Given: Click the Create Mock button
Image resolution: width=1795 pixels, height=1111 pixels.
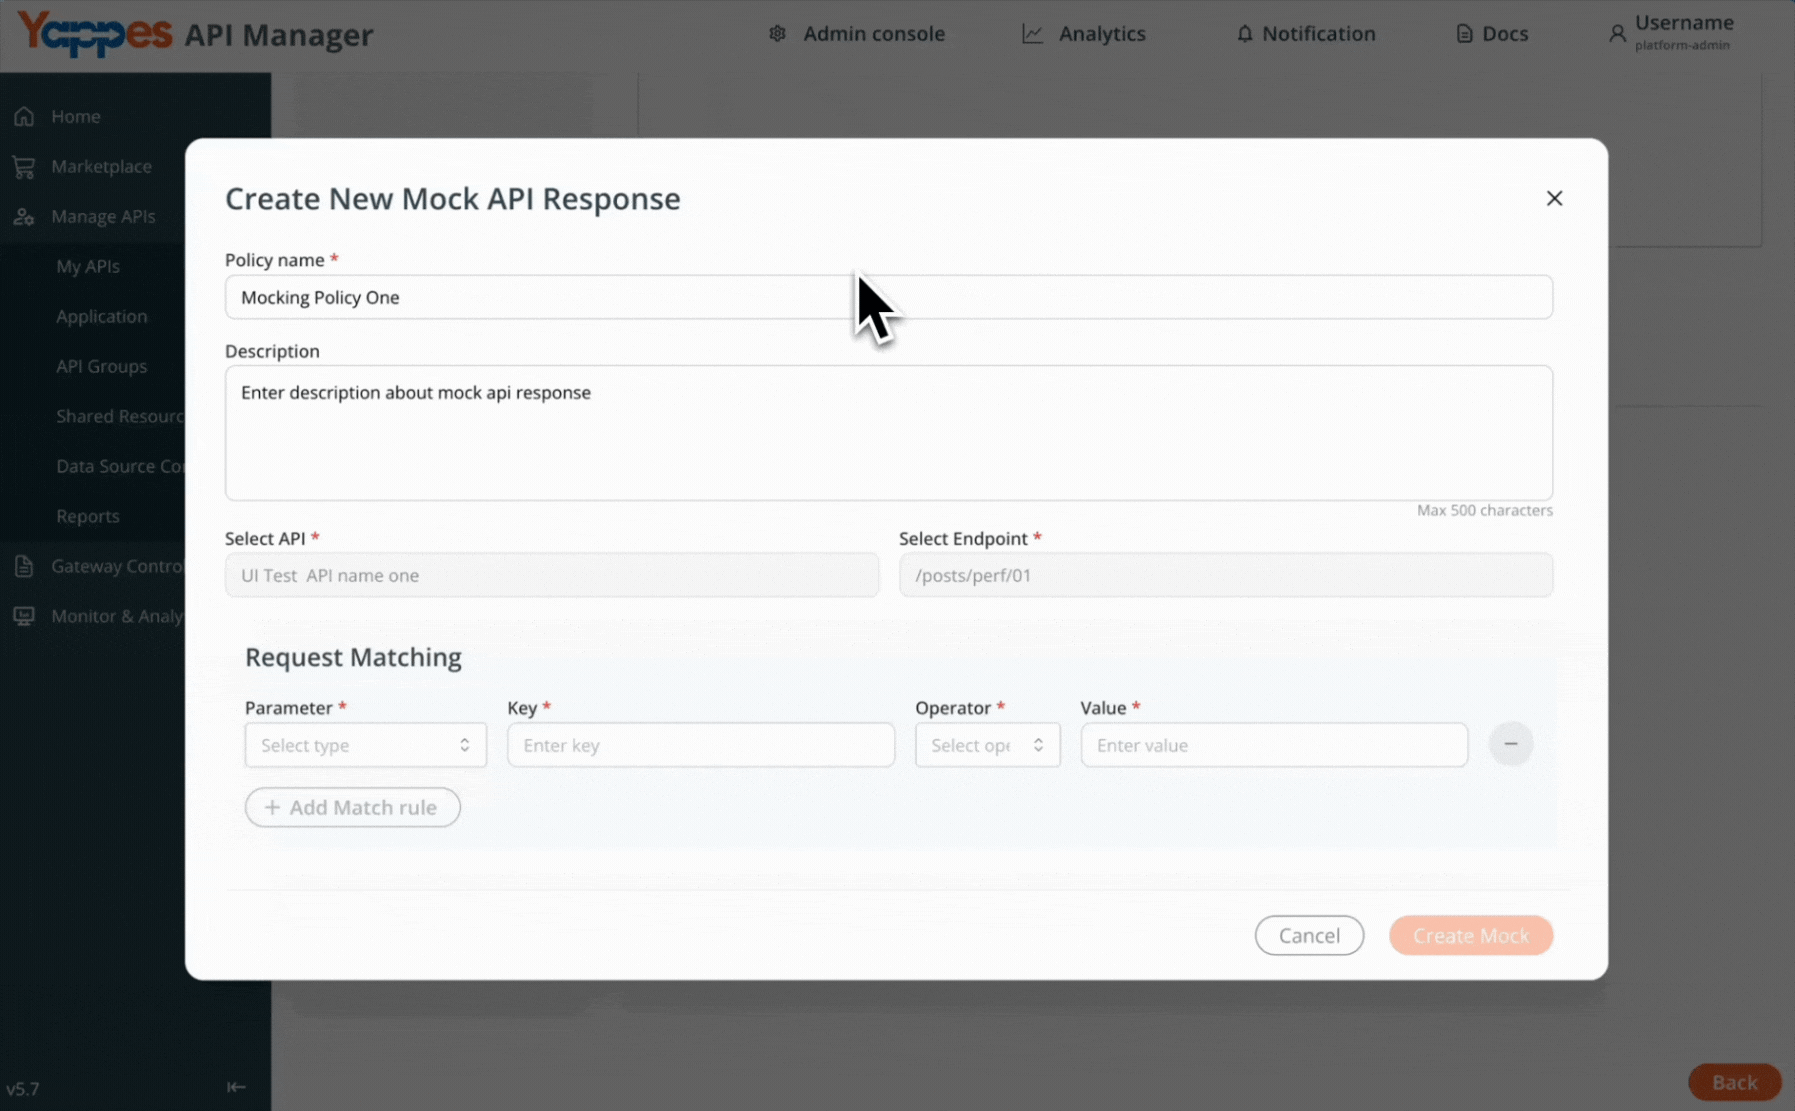Looking at the screenshot, I should click(x=1470, y=935).
